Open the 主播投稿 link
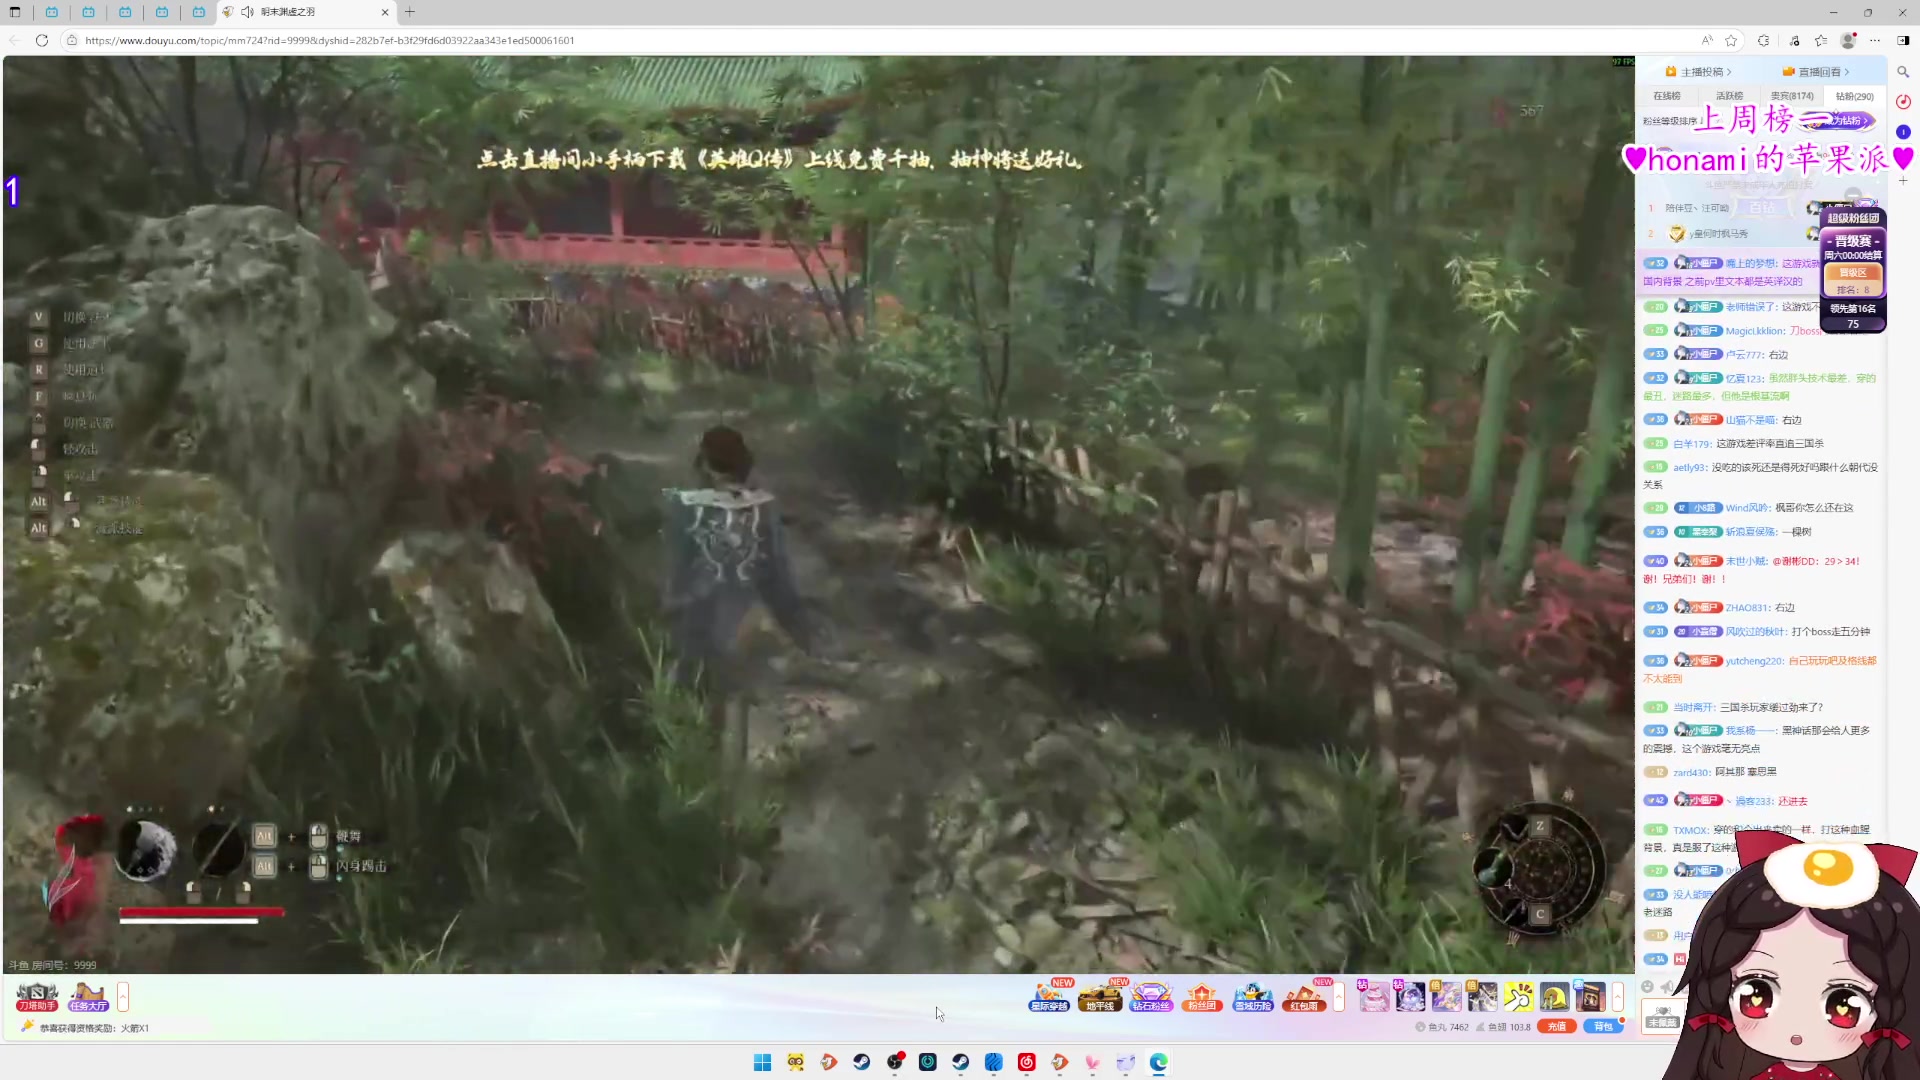Image resolution: width=1920 pixels, height=1080 pixels. pyautogui.click(x=1699, y=72)
